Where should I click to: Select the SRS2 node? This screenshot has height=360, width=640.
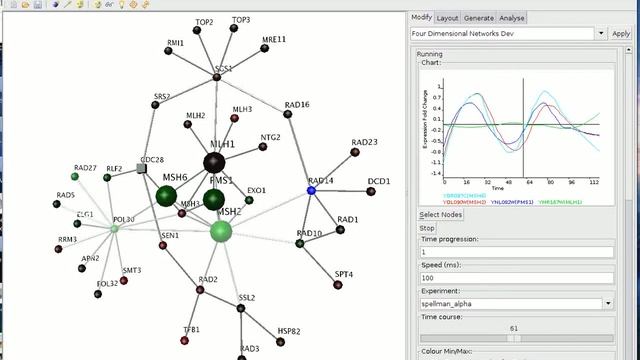[155, 105]
